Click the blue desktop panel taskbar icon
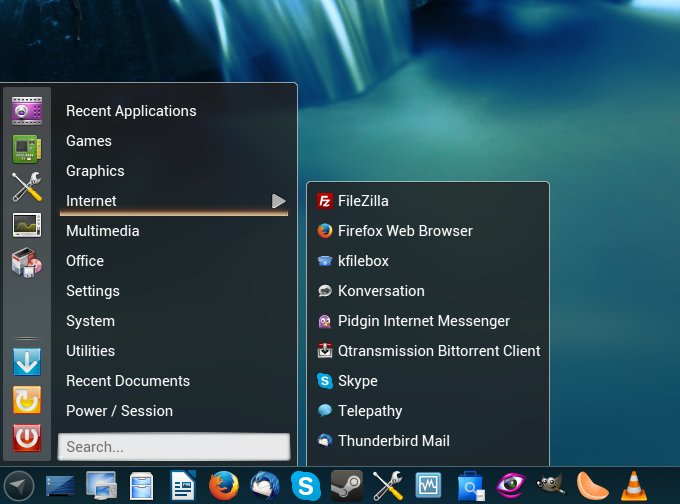The width and height of the screenshot is (680, 504). coord(60,486)
